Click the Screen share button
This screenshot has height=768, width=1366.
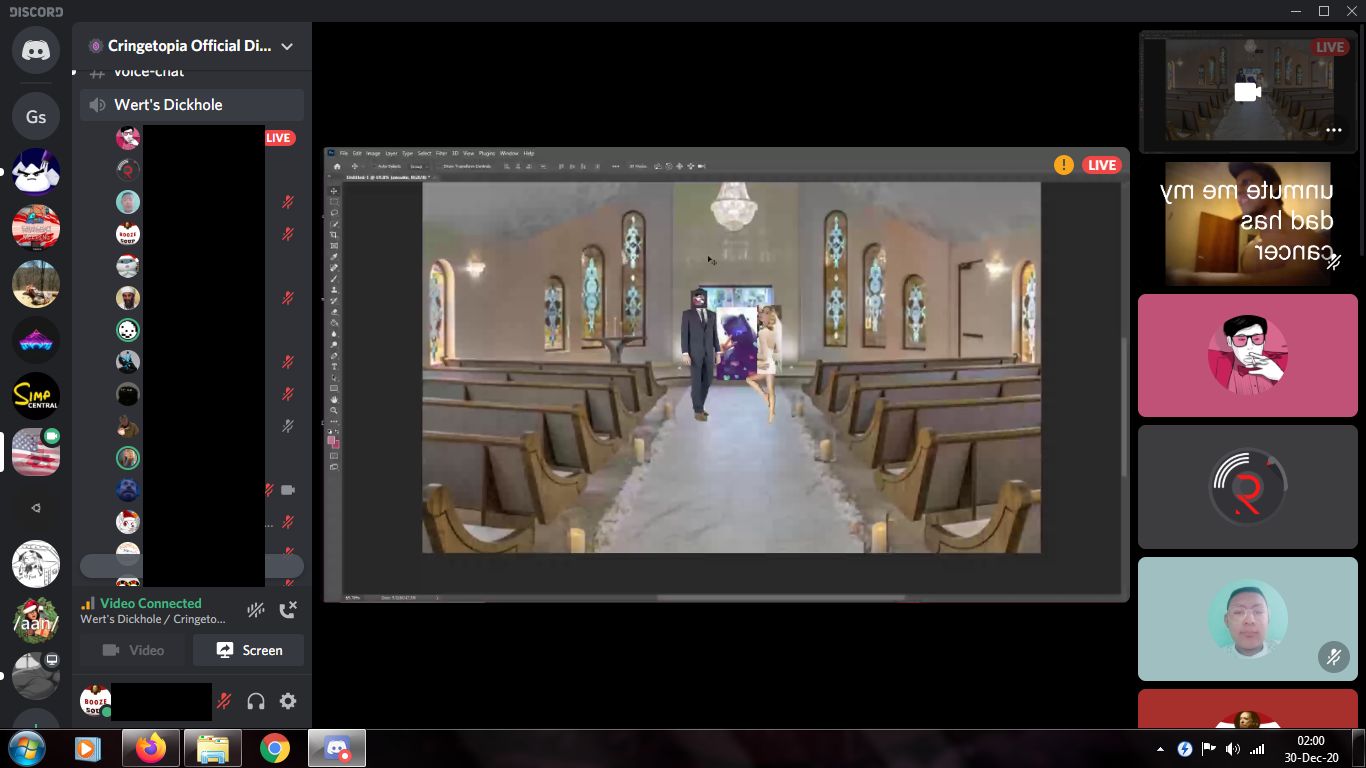pos(248,650)
